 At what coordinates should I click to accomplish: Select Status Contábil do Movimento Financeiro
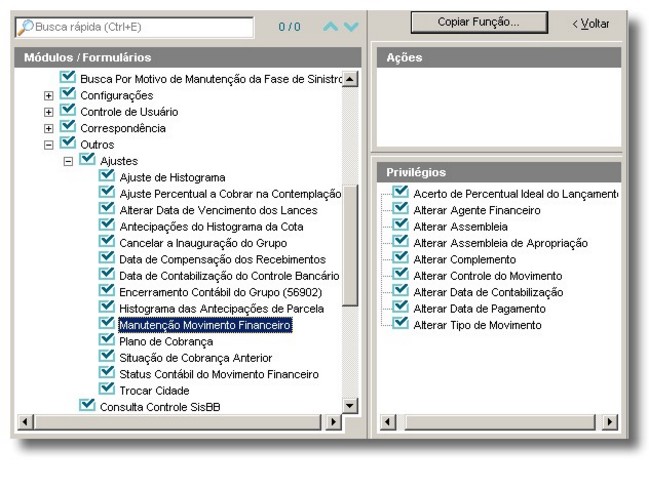tap(219, 375)
